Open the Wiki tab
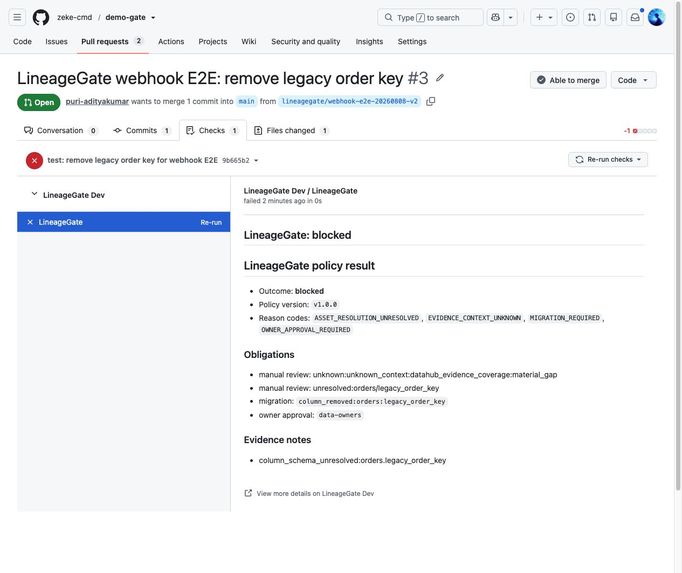 [x=248, y=41]
